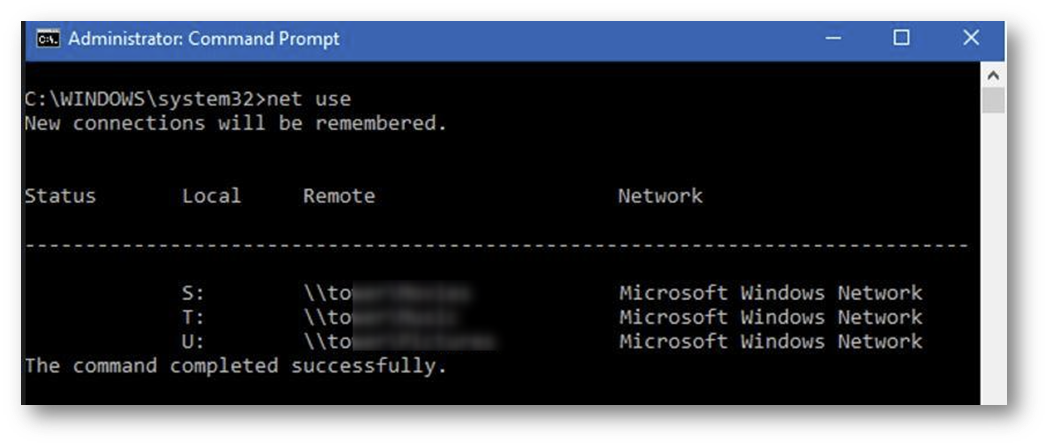1049x447 pixels.
Task: Close the Administrator Command Prompt window
Action: pos(970,38)
